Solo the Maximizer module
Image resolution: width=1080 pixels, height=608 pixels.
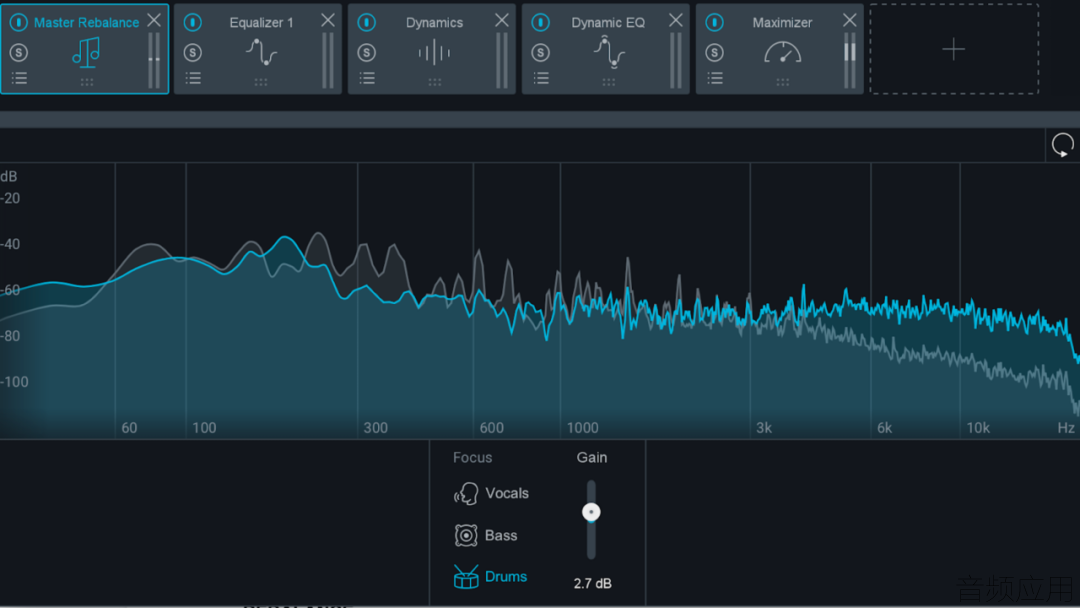[715, 52]
